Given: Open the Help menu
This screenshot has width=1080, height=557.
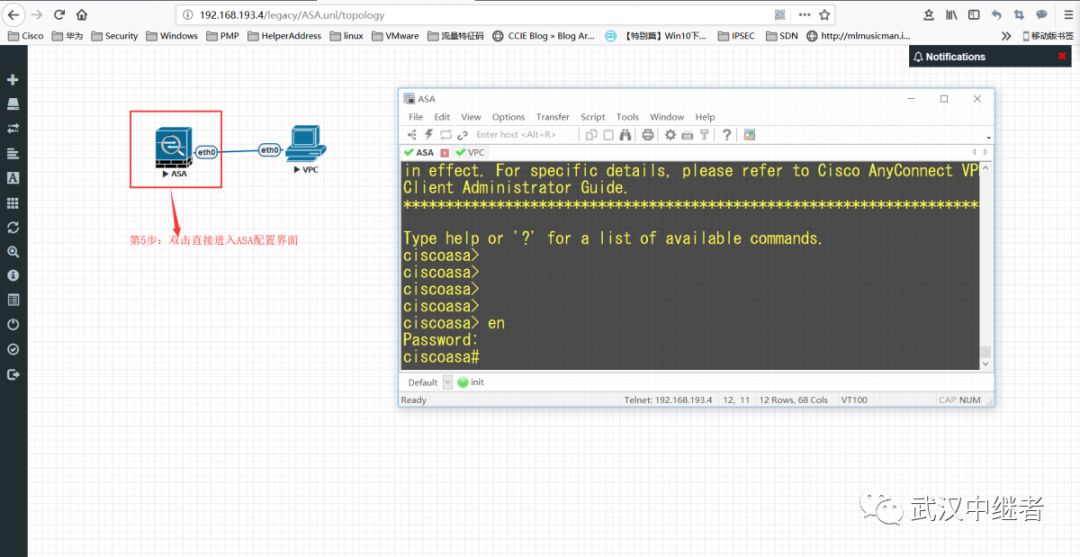Looking at the screenshot, I should (x=705, y=117).
